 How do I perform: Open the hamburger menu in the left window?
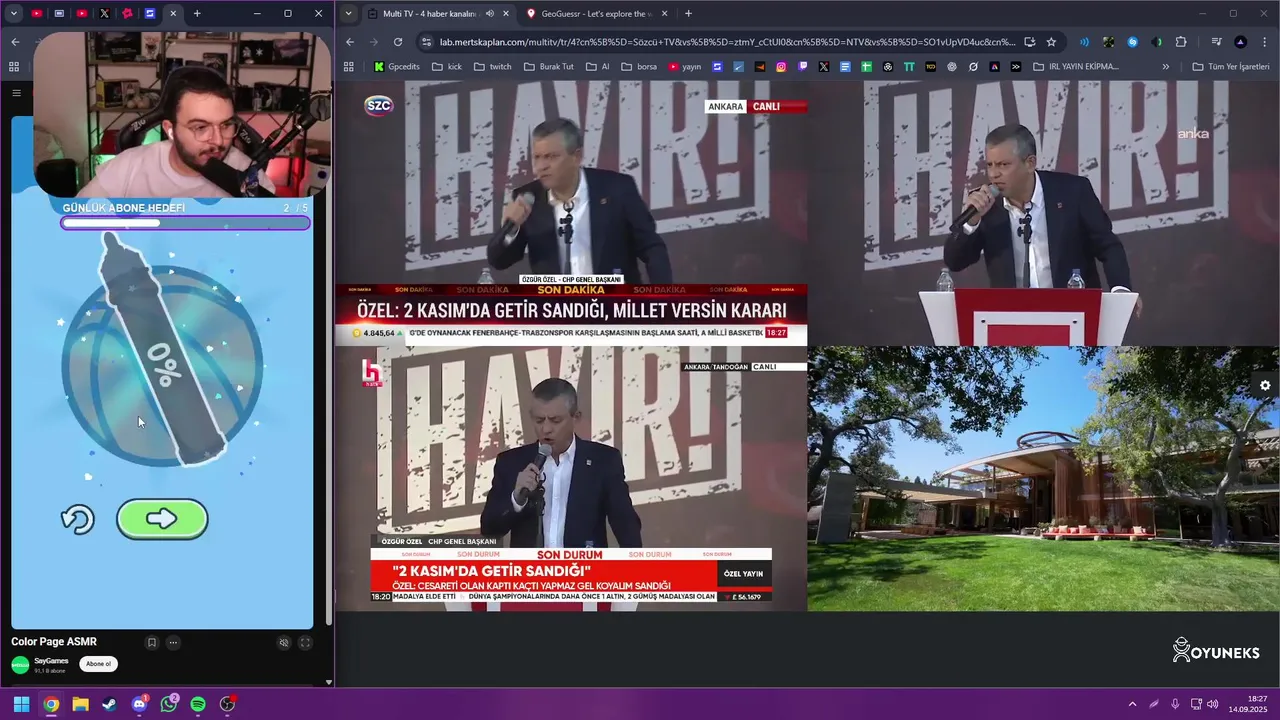pyautogui.click(x=16, y=93)
